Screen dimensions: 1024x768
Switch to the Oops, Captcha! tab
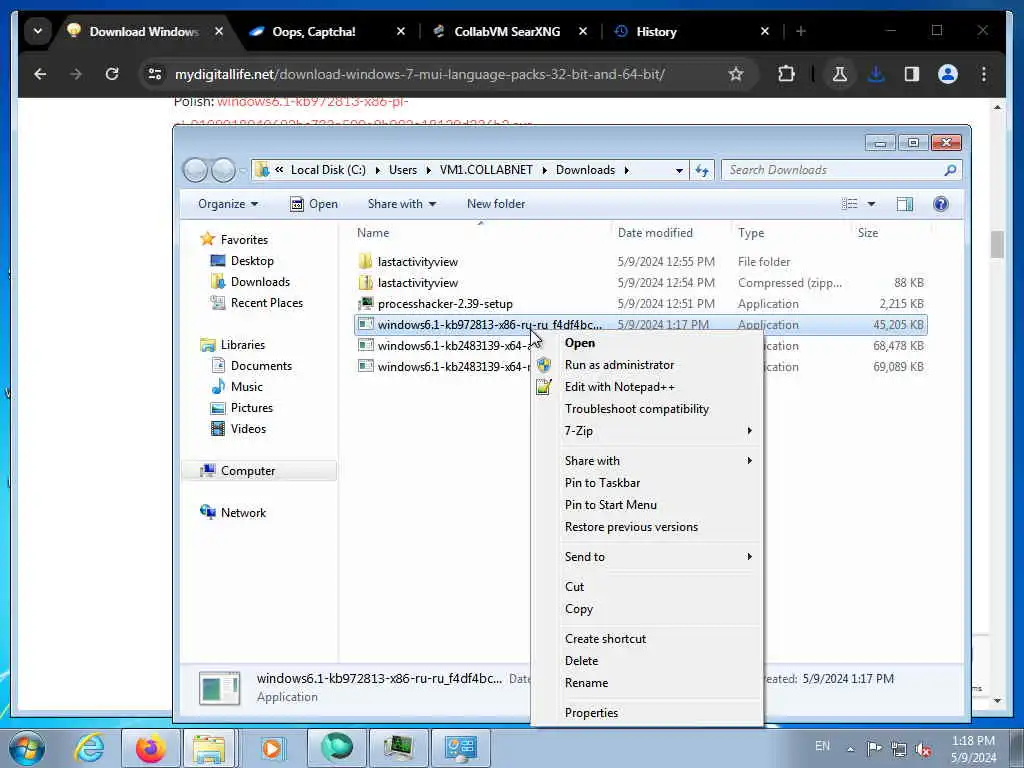click(313, 31)
